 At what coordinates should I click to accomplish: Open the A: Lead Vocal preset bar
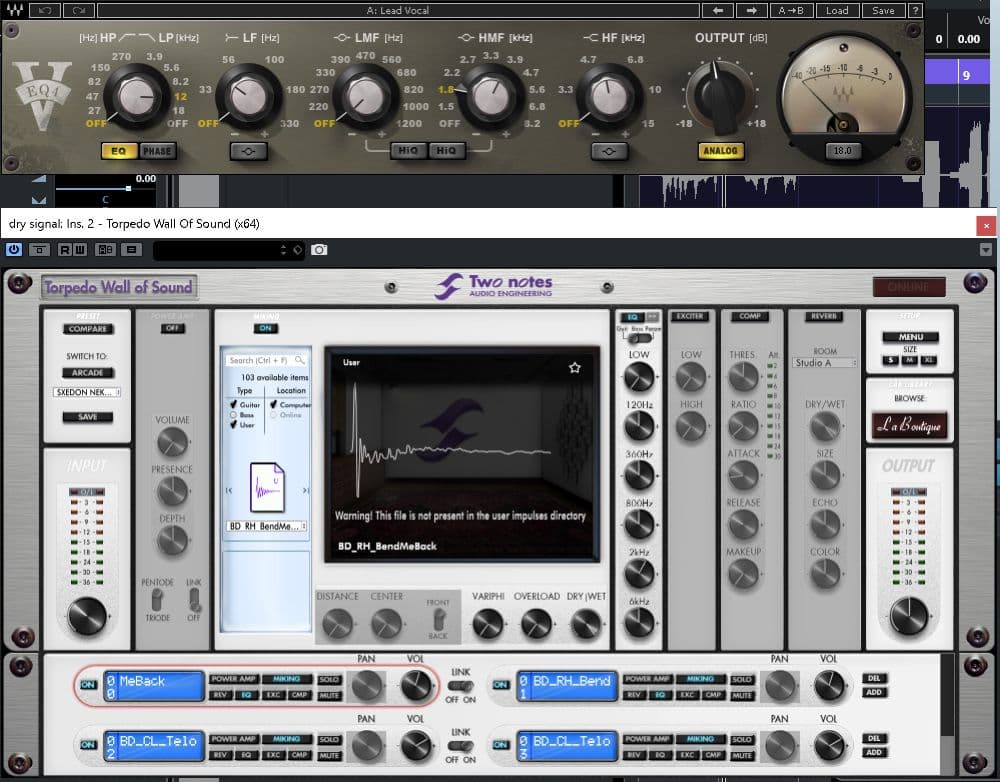[x=398, y=10]
